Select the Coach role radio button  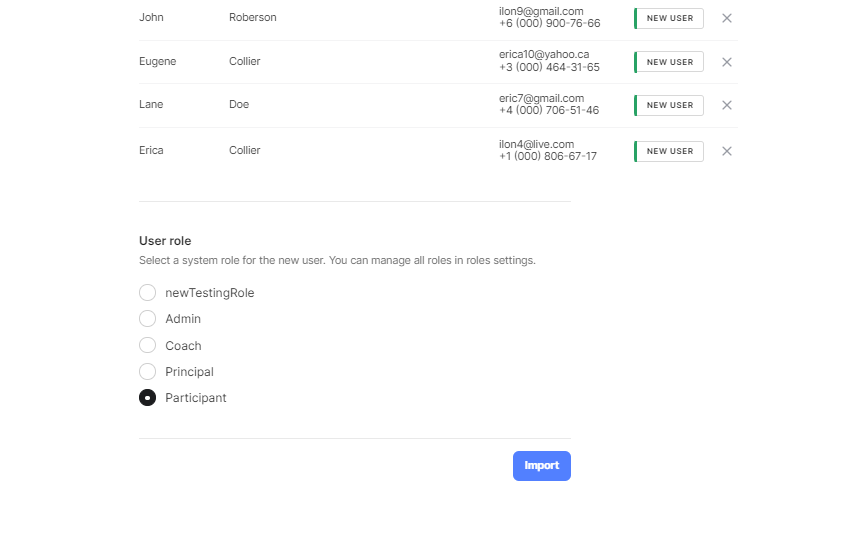(x=148, y=346)
